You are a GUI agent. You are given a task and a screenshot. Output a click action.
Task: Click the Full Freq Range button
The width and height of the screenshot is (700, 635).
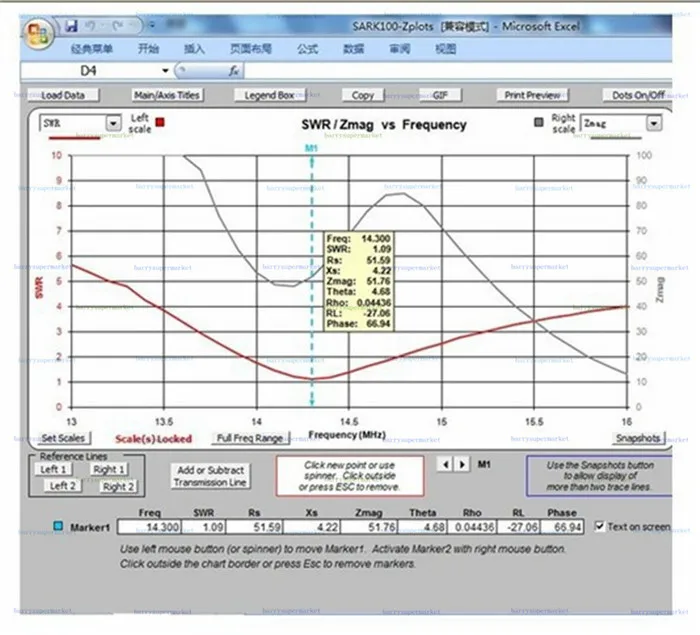pyautogui.click(x=250, y=438)
